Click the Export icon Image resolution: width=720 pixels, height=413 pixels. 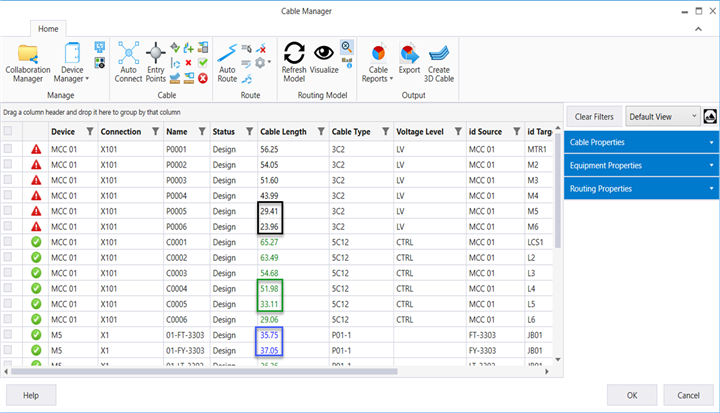(409, 58)
